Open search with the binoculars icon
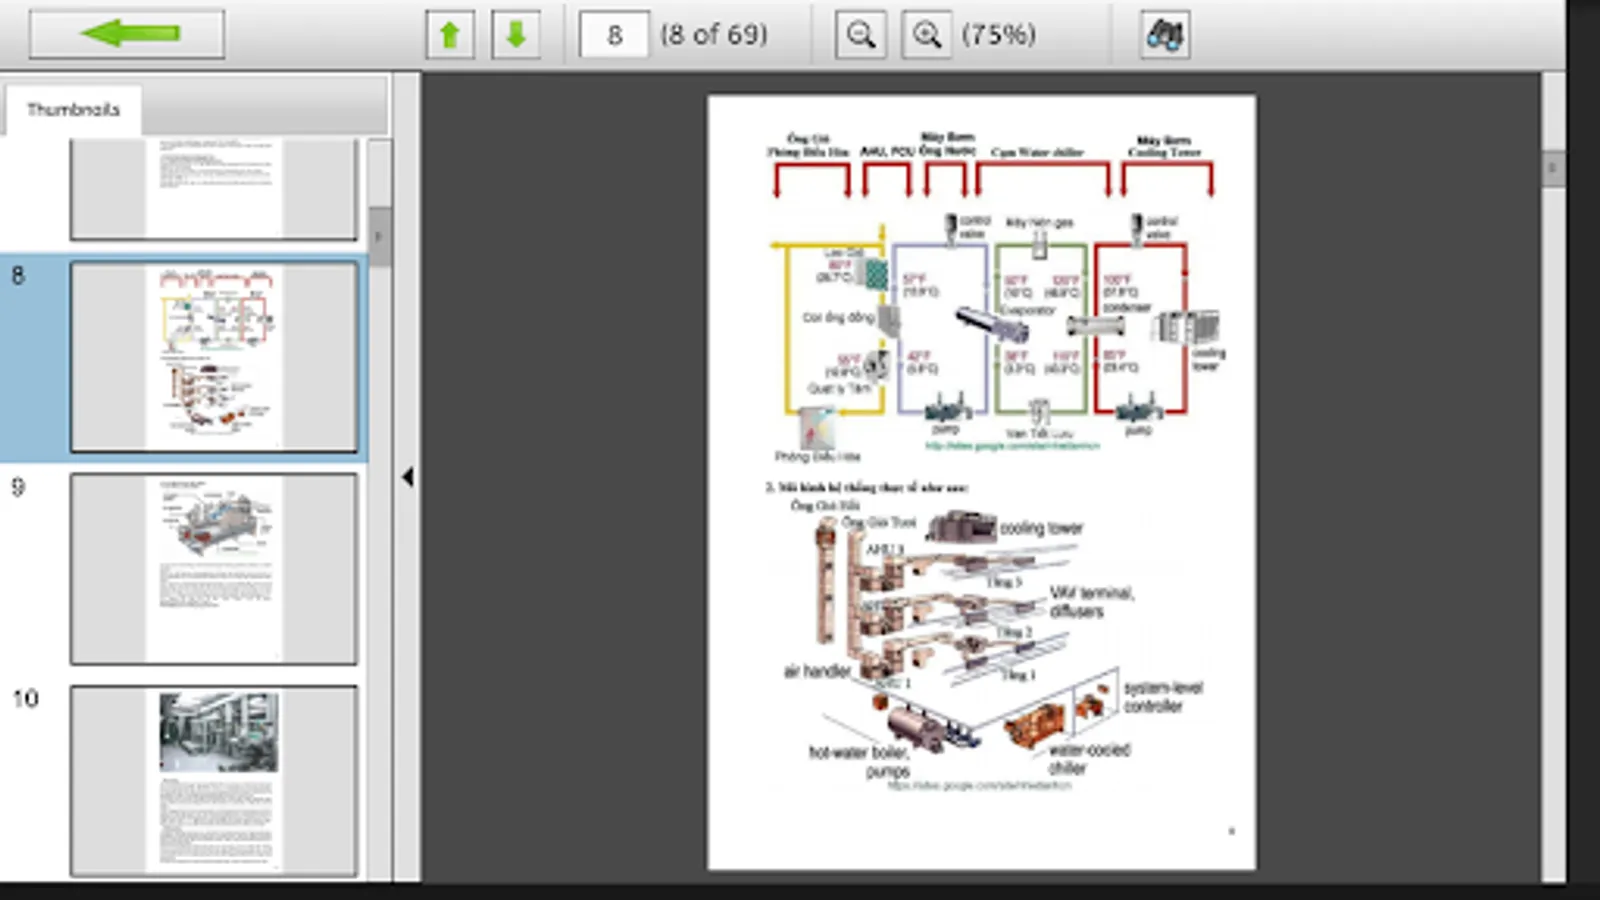 (1166, 33)
